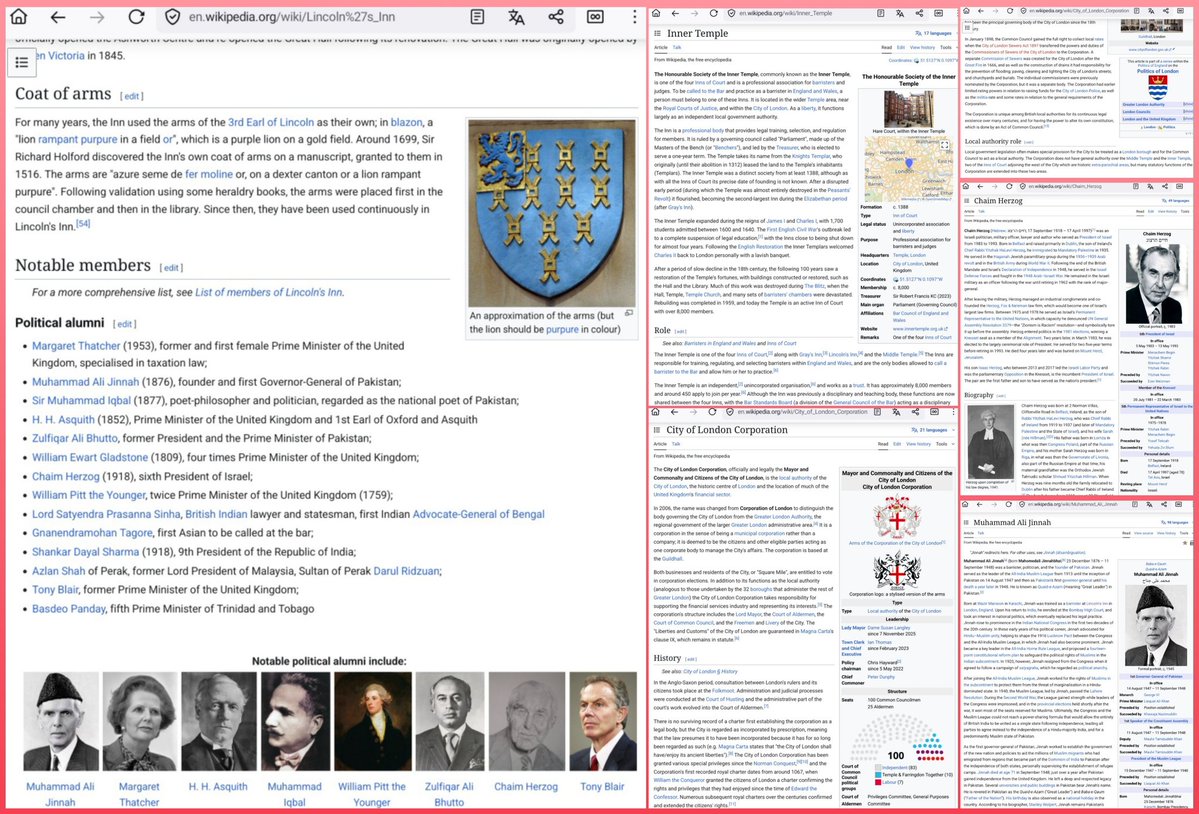Open List of members of Lincoln's Inn link
The image size is (1199, 814).
coord(268,292)
